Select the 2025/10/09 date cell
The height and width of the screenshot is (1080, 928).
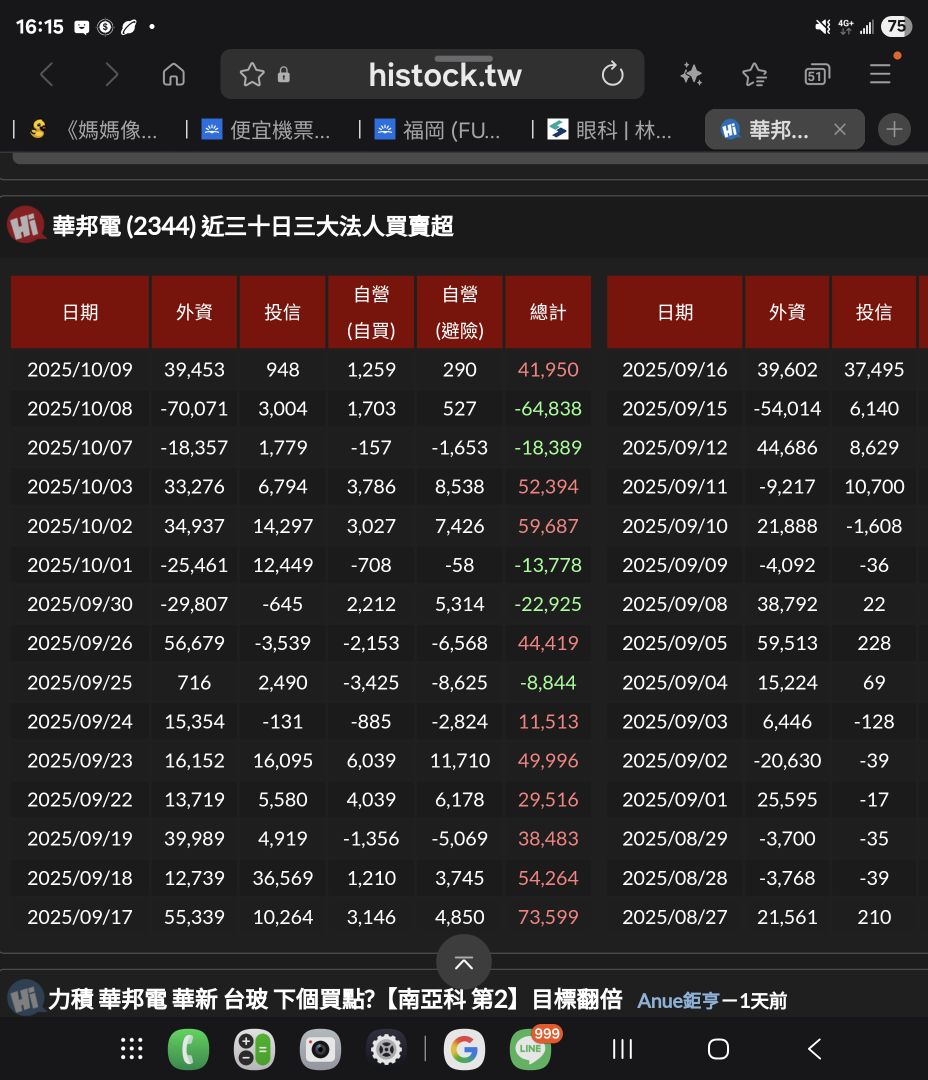tap(80, 370)
